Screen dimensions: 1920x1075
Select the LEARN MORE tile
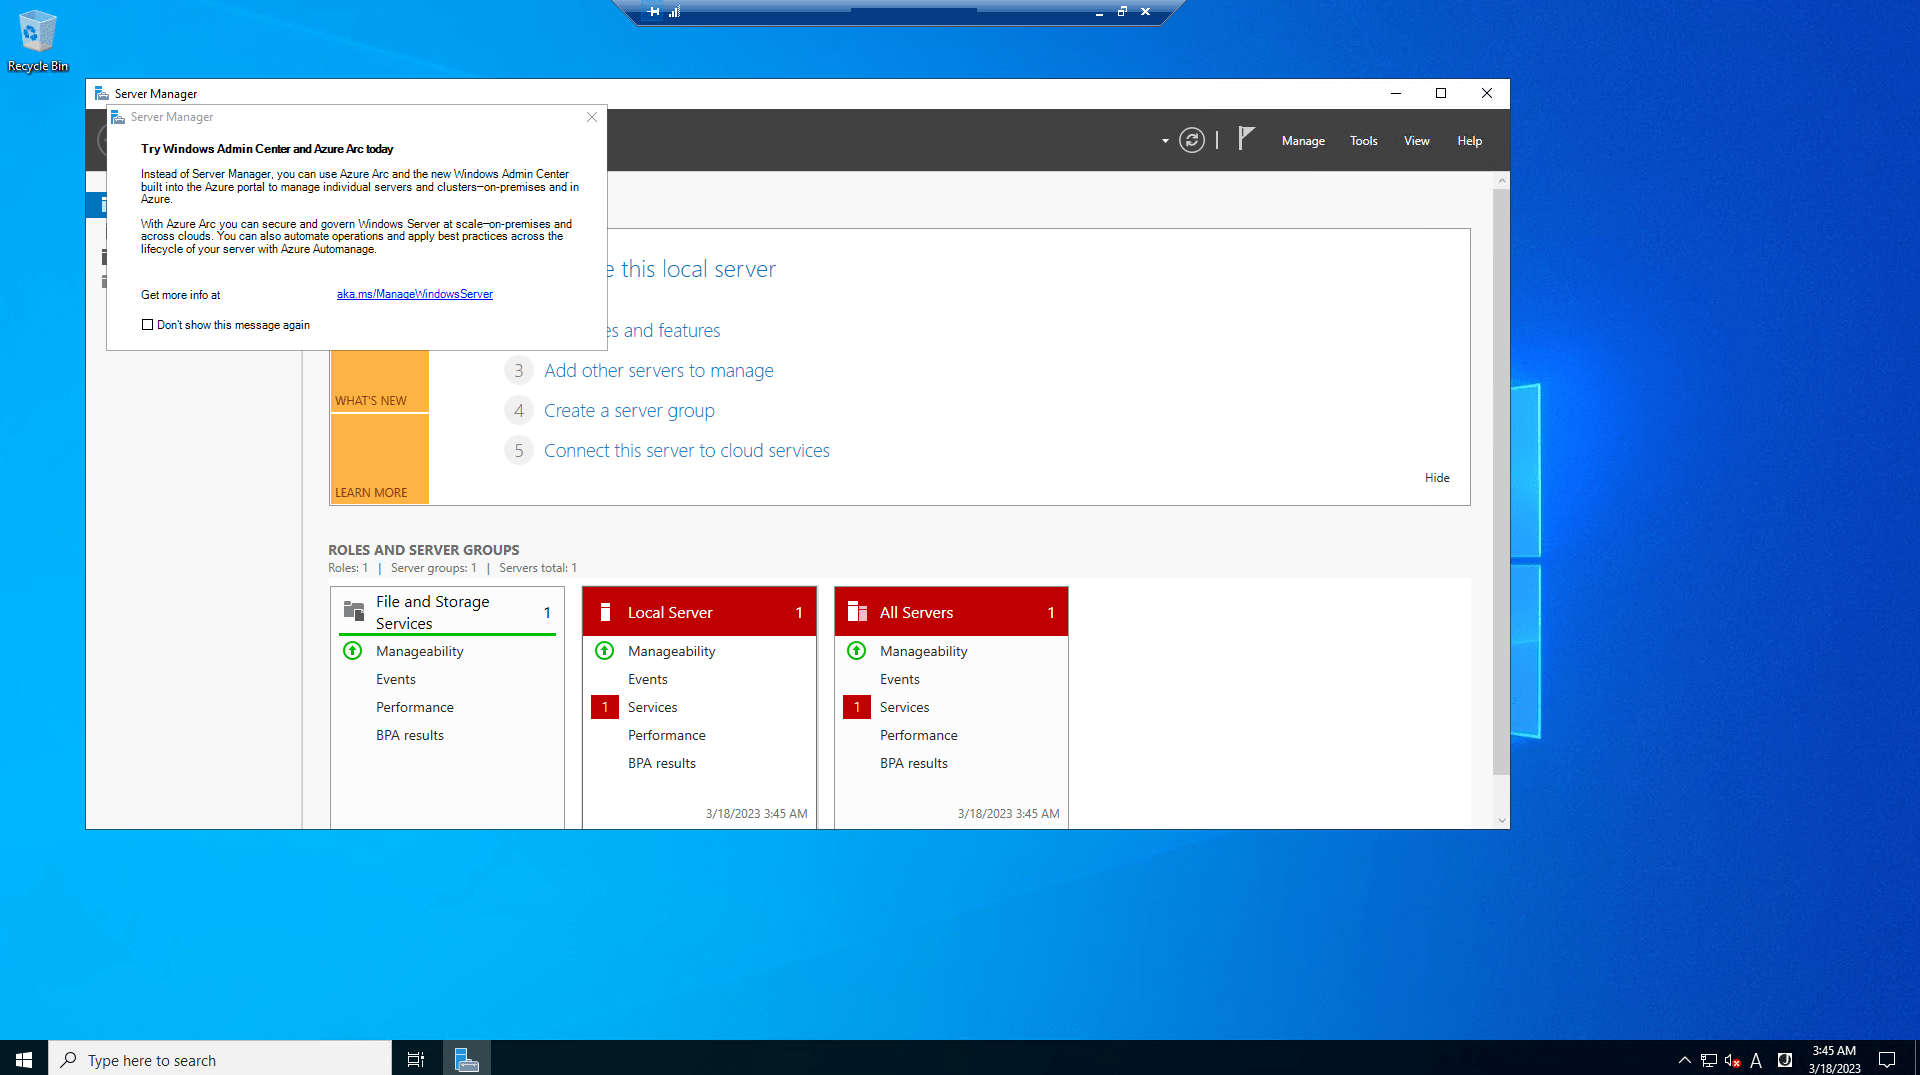click(x=380, y=459)
